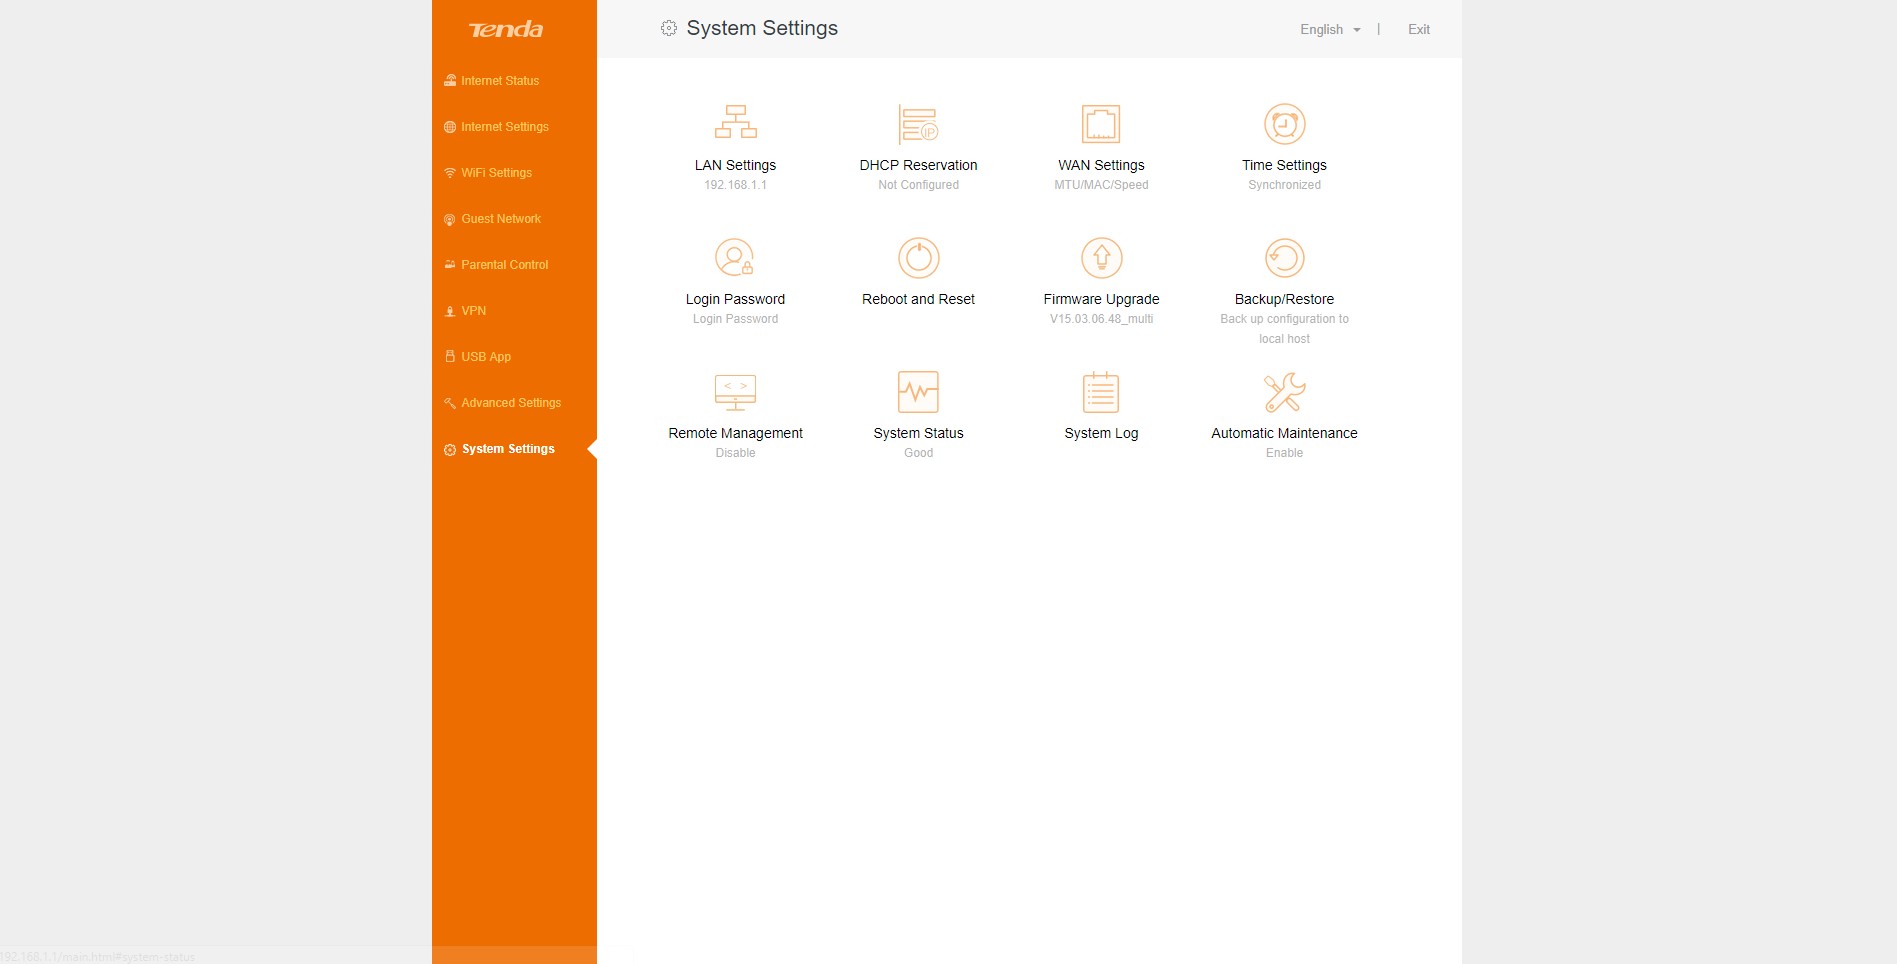The width and height of the screenshot is (1897, 964).
Task: Click the Advanced Settings wrench icon
Action: click(450, 403)
